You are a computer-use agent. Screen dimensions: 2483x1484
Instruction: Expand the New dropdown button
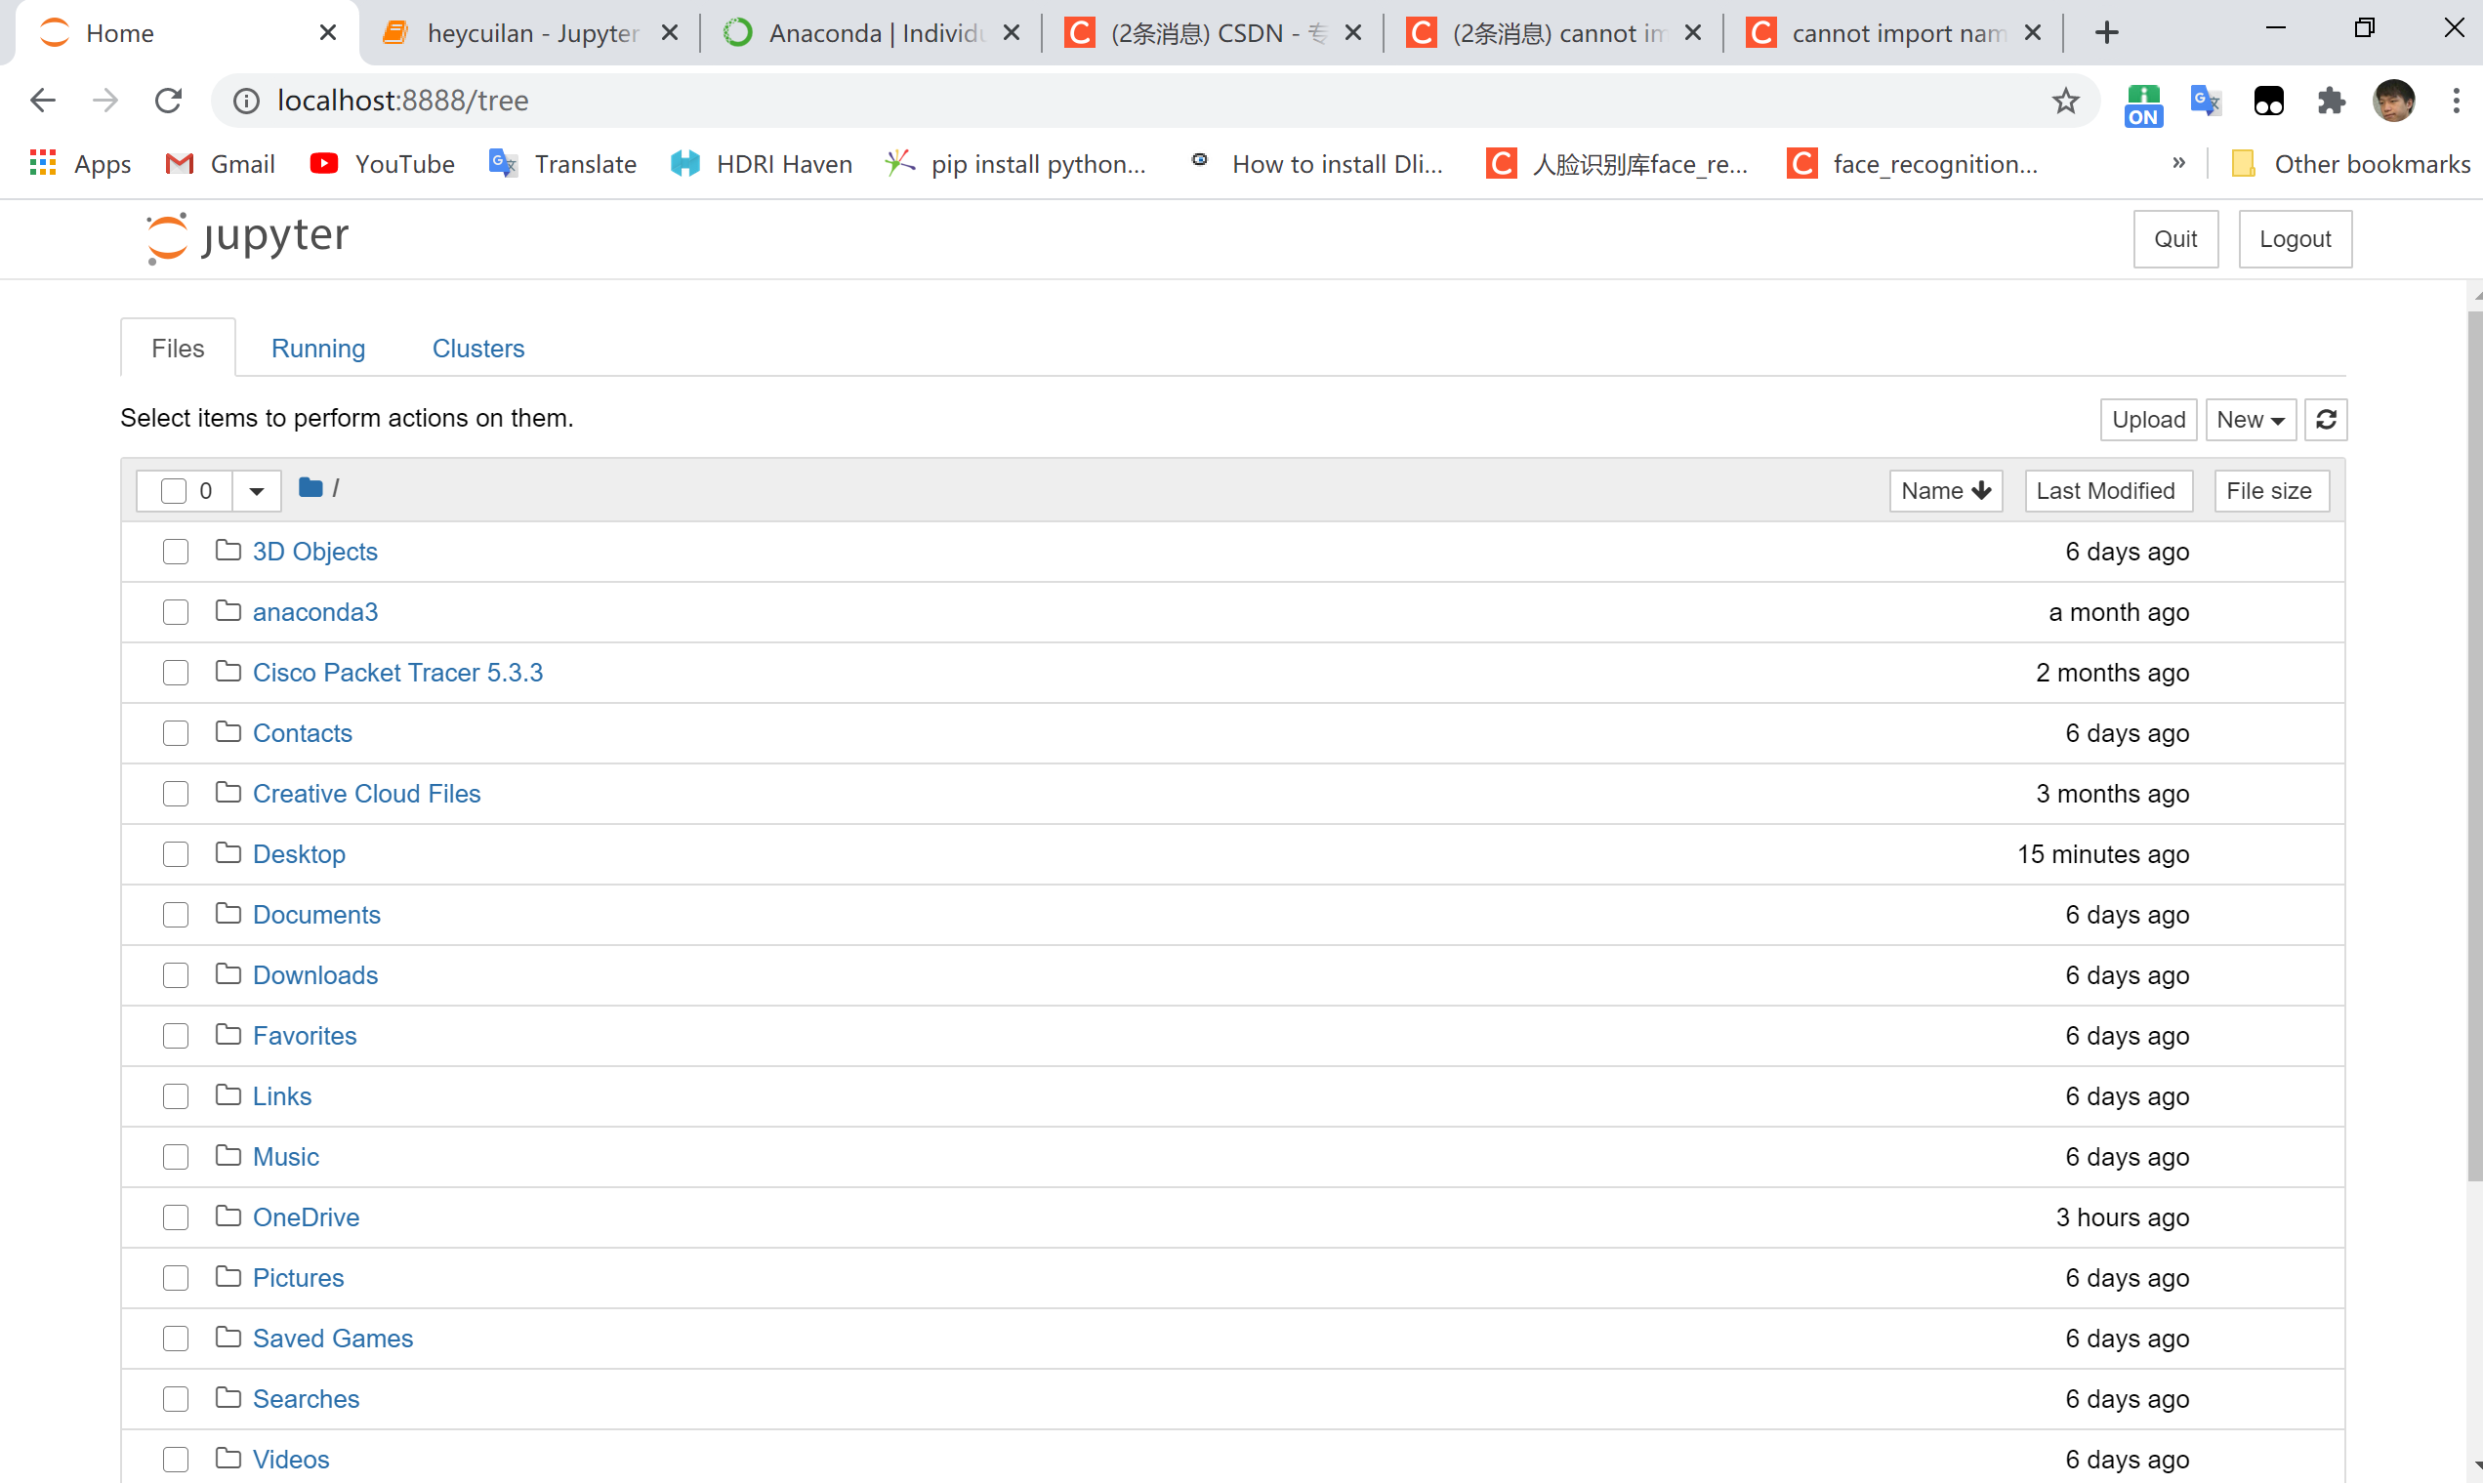[2250, 420]
